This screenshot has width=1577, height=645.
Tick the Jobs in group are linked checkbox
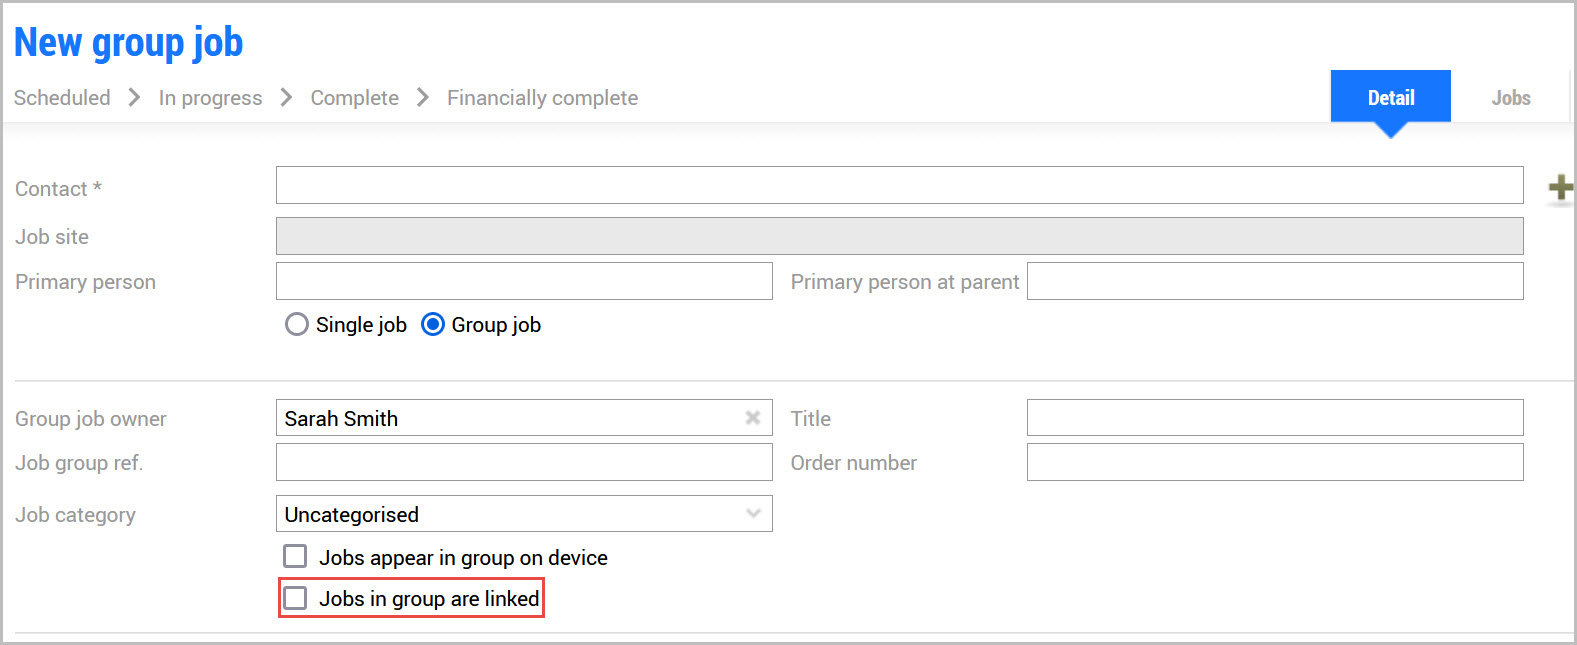(295, 598)
